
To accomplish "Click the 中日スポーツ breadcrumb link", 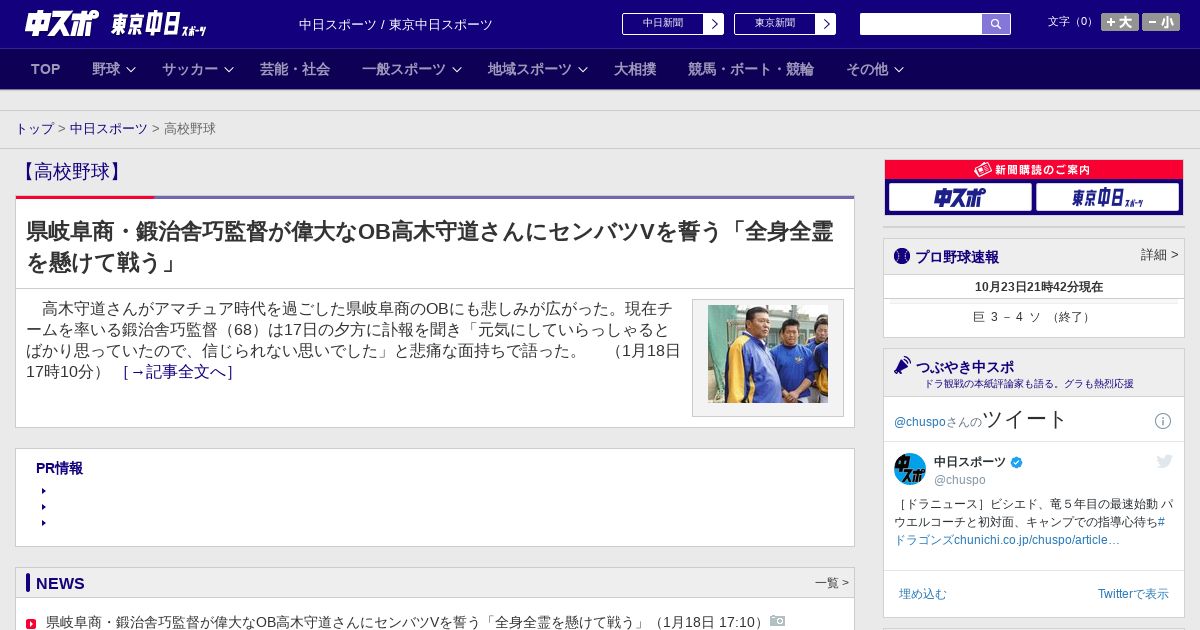I will (x=109, y=129).
